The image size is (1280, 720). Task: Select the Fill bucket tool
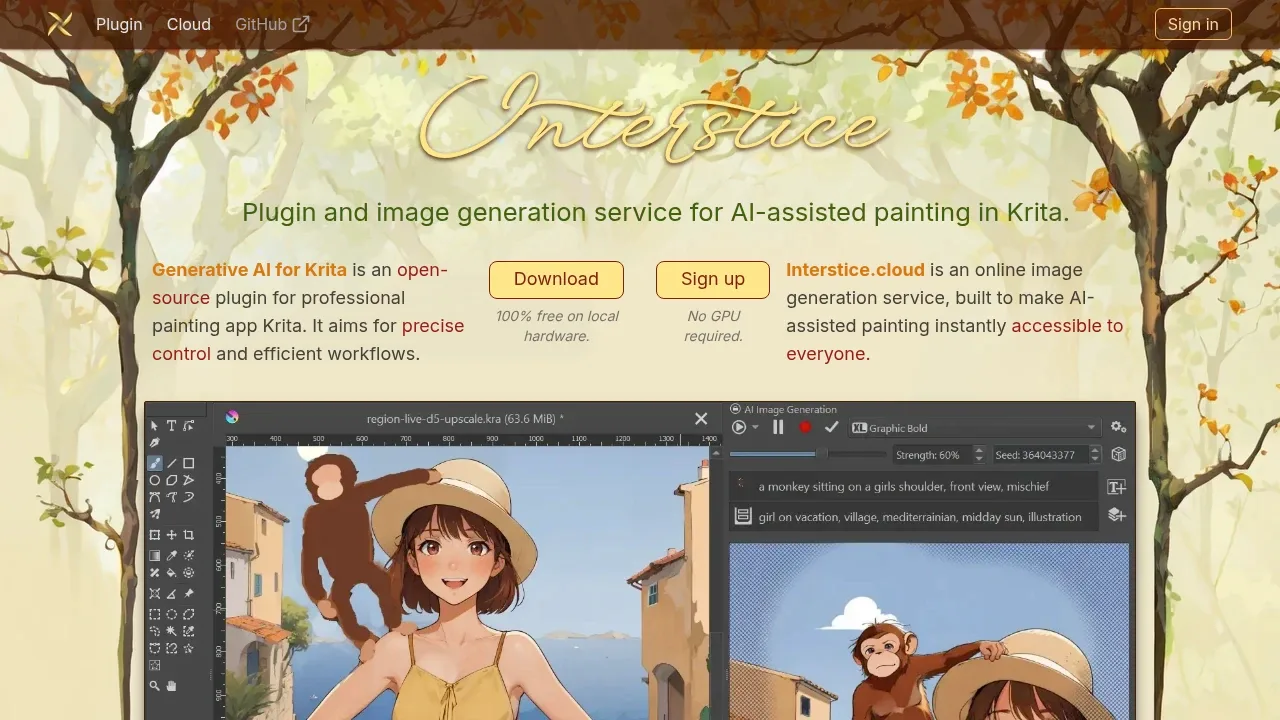tap(171, 572)
